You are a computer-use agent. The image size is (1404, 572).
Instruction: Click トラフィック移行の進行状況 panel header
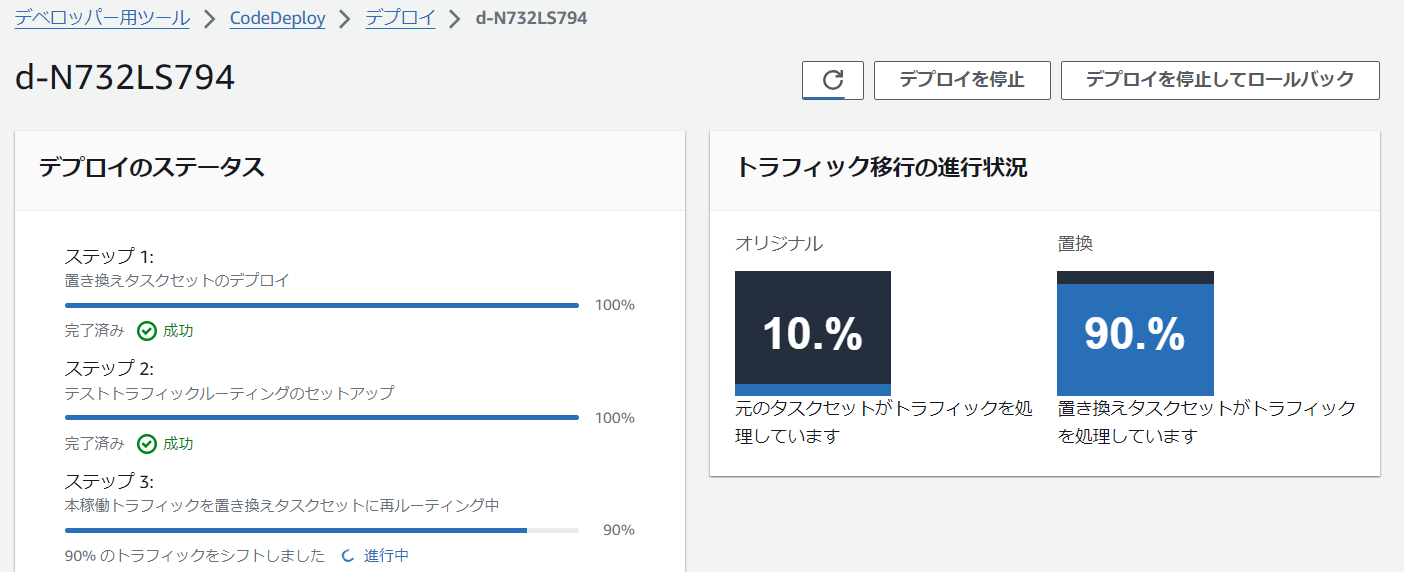coord(1044,170)
